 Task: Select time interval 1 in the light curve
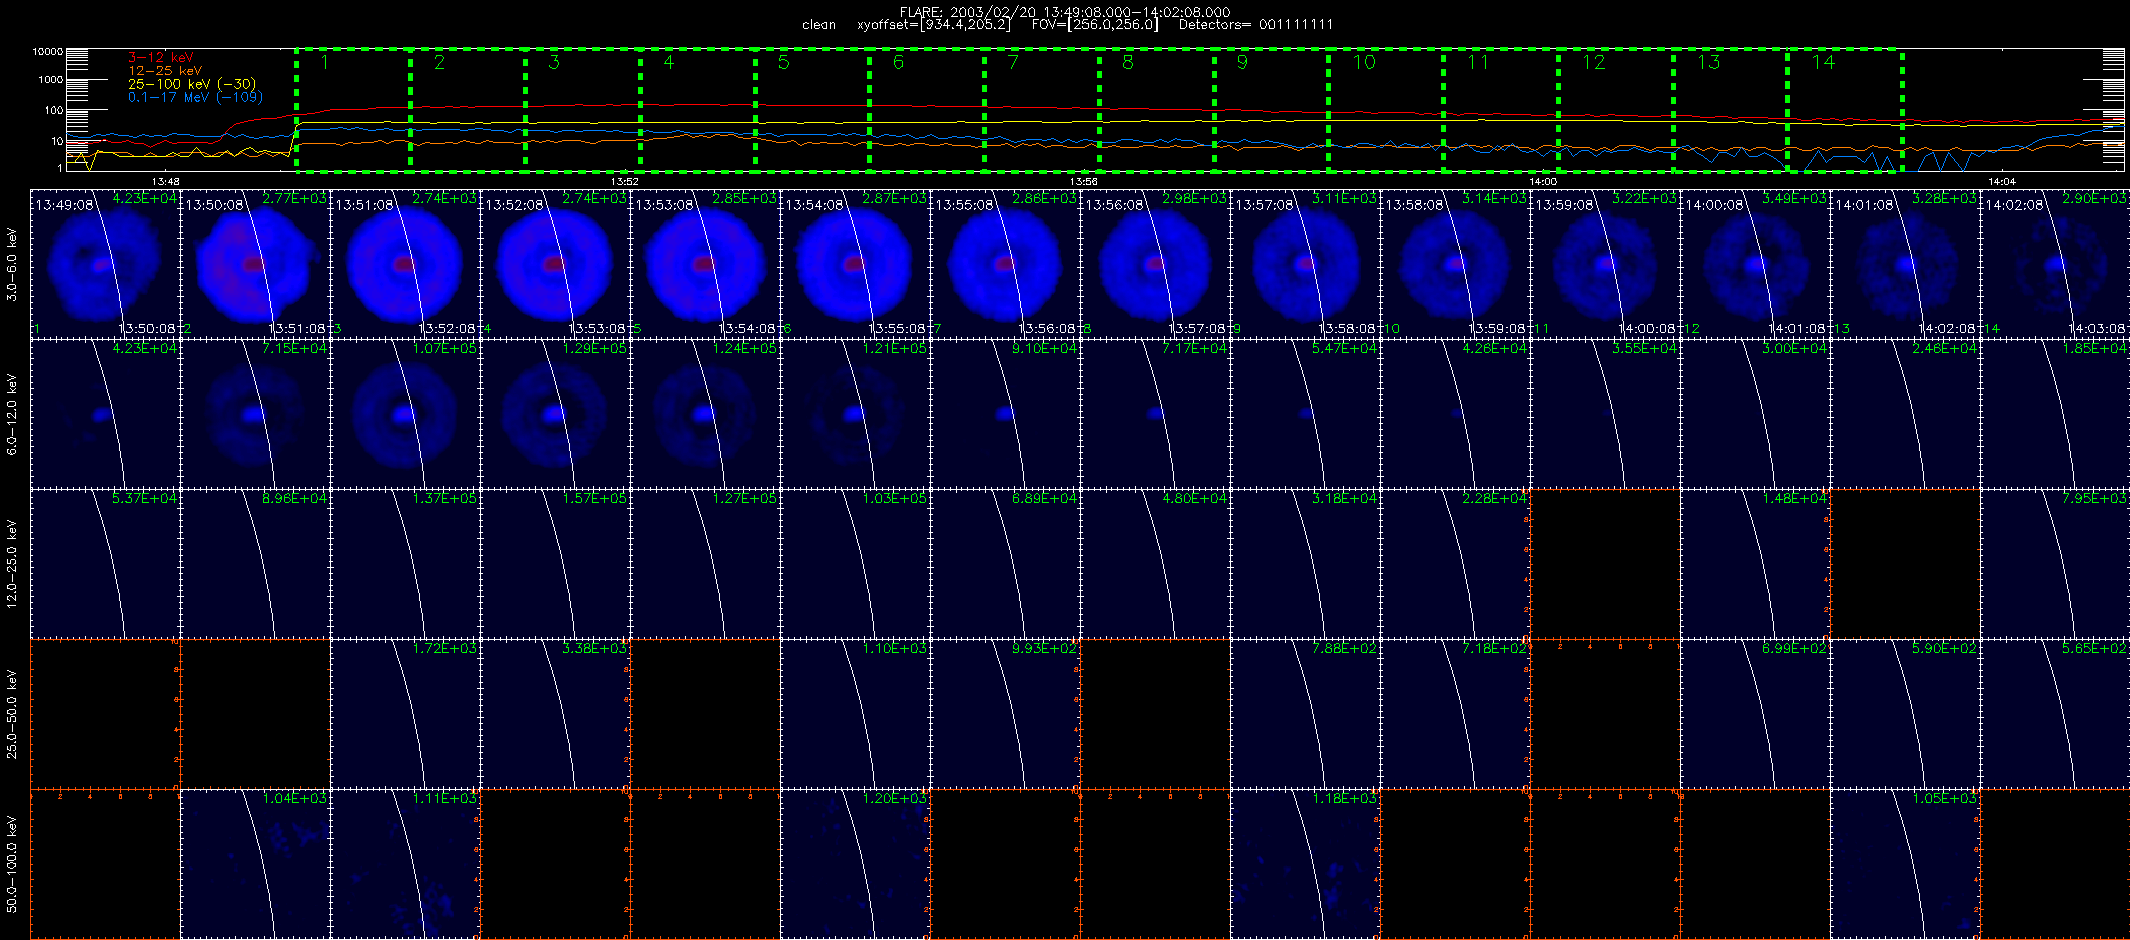point(353,110)
